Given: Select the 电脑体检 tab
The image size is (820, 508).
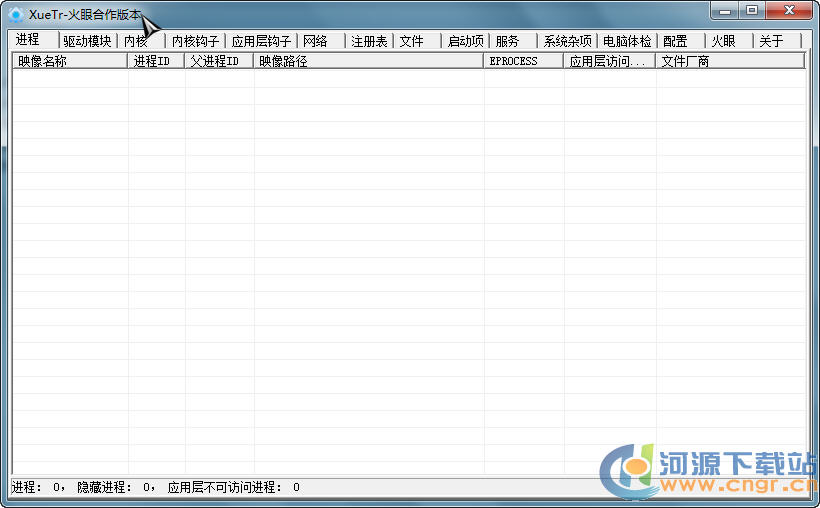Looking at the screenshot, I should pyautogui.click(x=627, y=41).
